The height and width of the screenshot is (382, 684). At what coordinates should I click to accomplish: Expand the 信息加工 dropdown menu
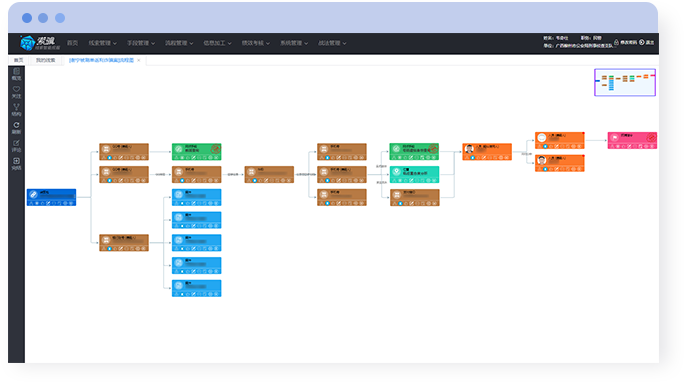pos(217,43)
